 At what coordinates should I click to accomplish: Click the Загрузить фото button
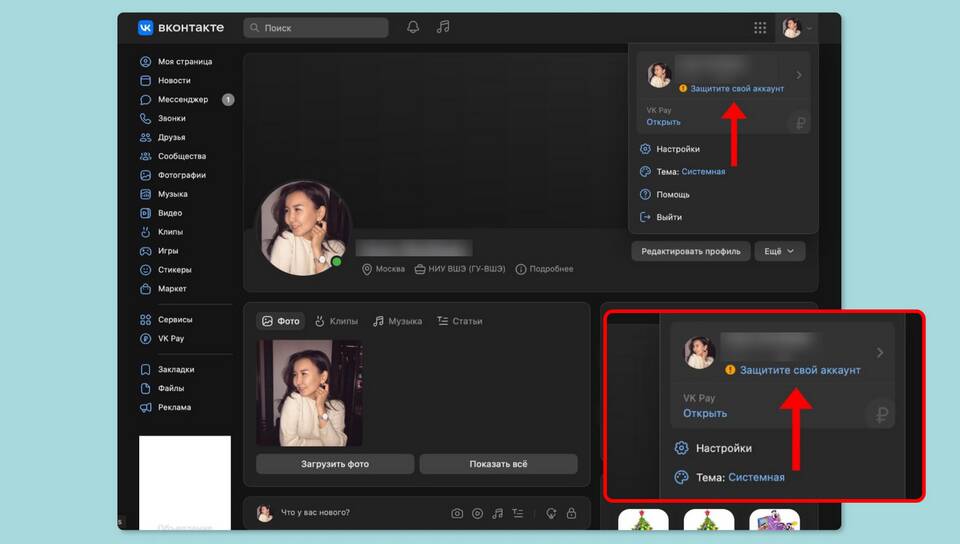335,464
